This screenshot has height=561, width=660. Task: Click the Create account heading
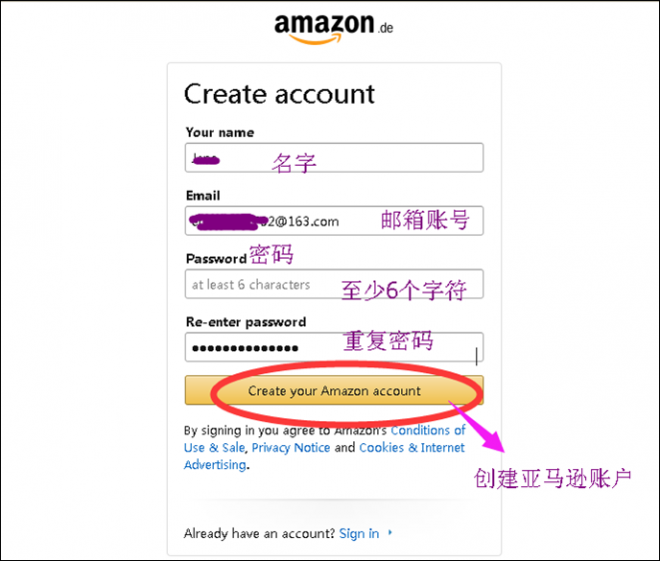[x=279, y=94]
